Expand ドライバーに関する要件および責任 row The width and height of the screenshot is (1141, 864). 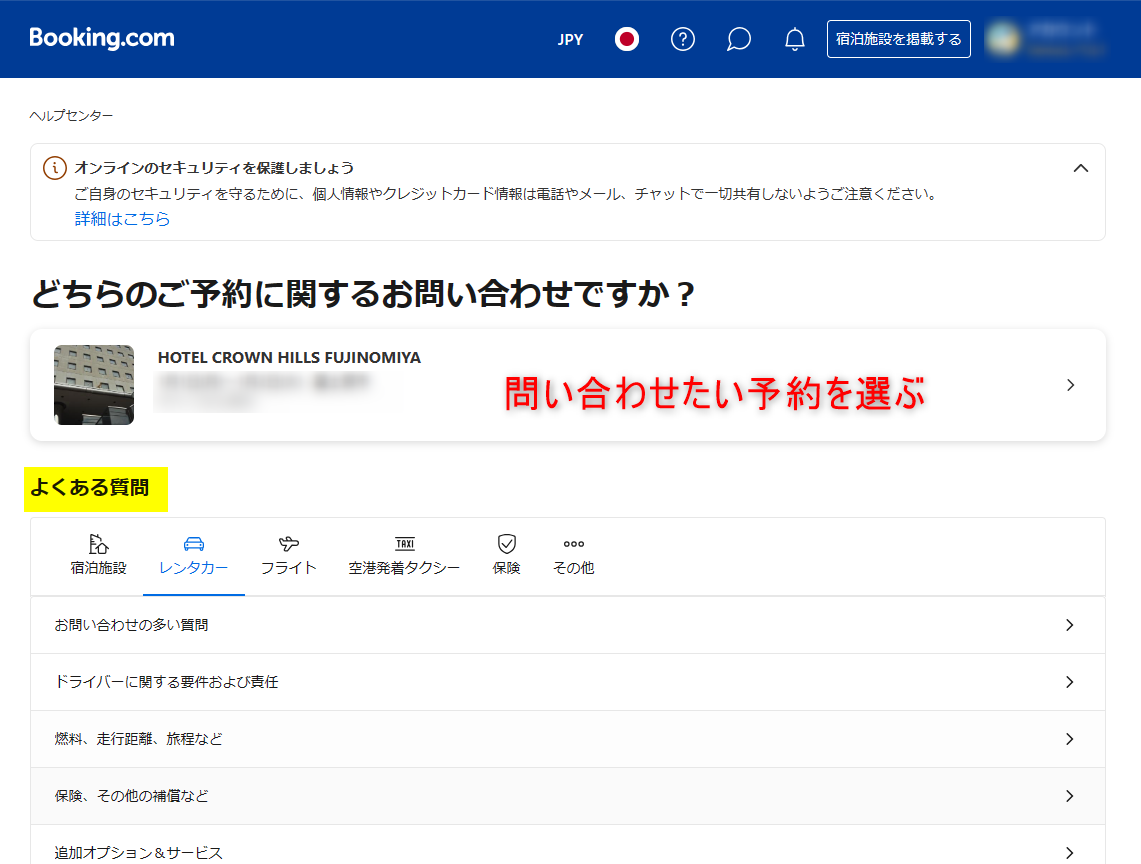[568, 682]
